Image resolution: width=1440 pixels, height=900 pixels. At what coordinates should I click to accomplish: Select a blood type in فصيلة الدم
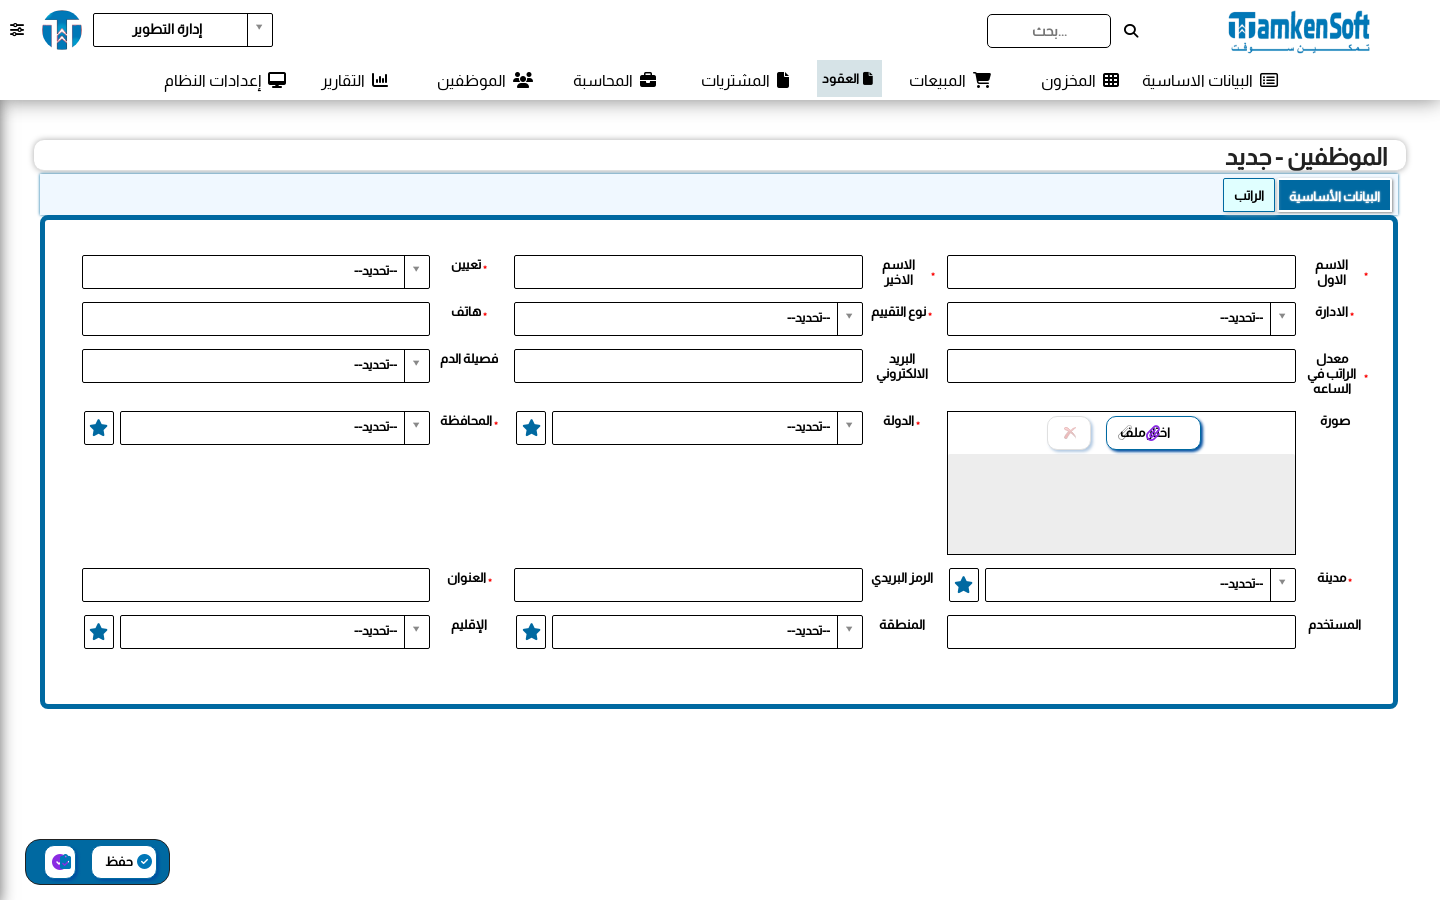coord(256,366)
